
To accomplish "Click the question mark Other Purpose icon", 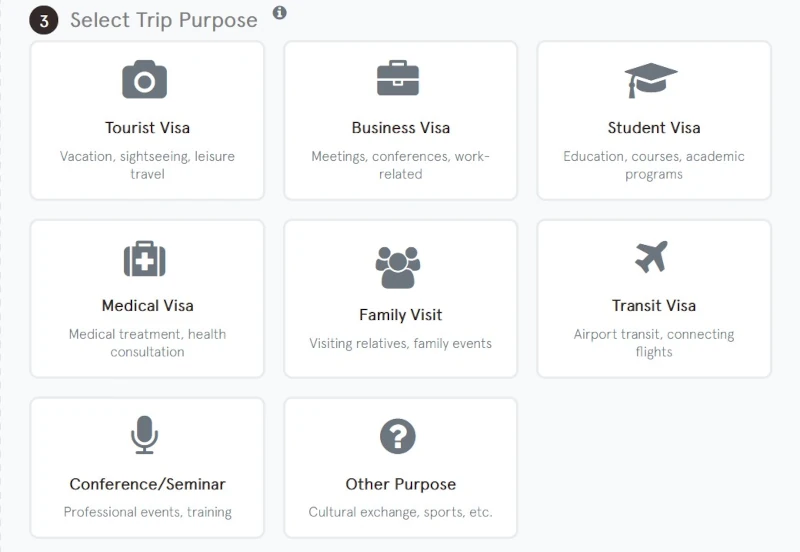I will pos(398,436).
